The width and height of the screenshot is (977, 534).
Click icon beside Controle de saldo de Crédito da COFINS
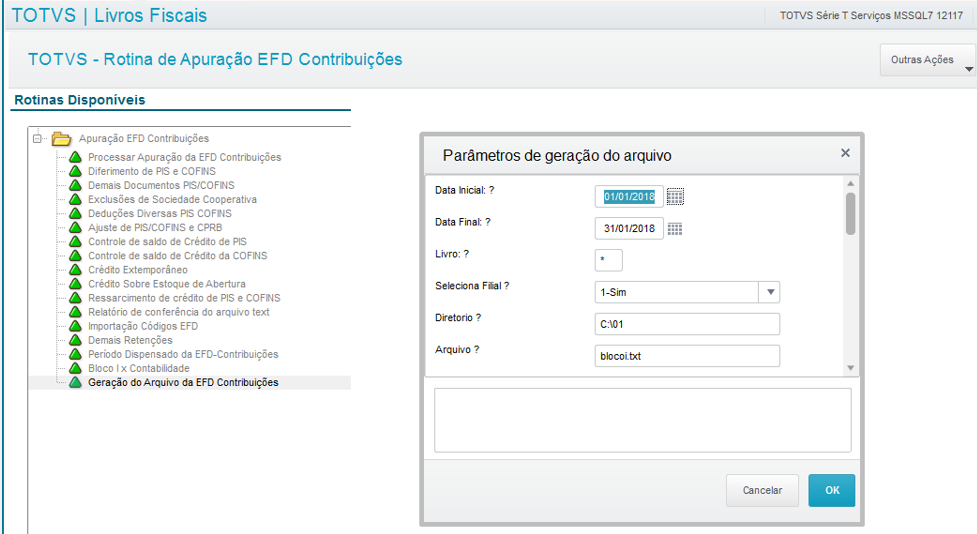[x=75, y=255]
